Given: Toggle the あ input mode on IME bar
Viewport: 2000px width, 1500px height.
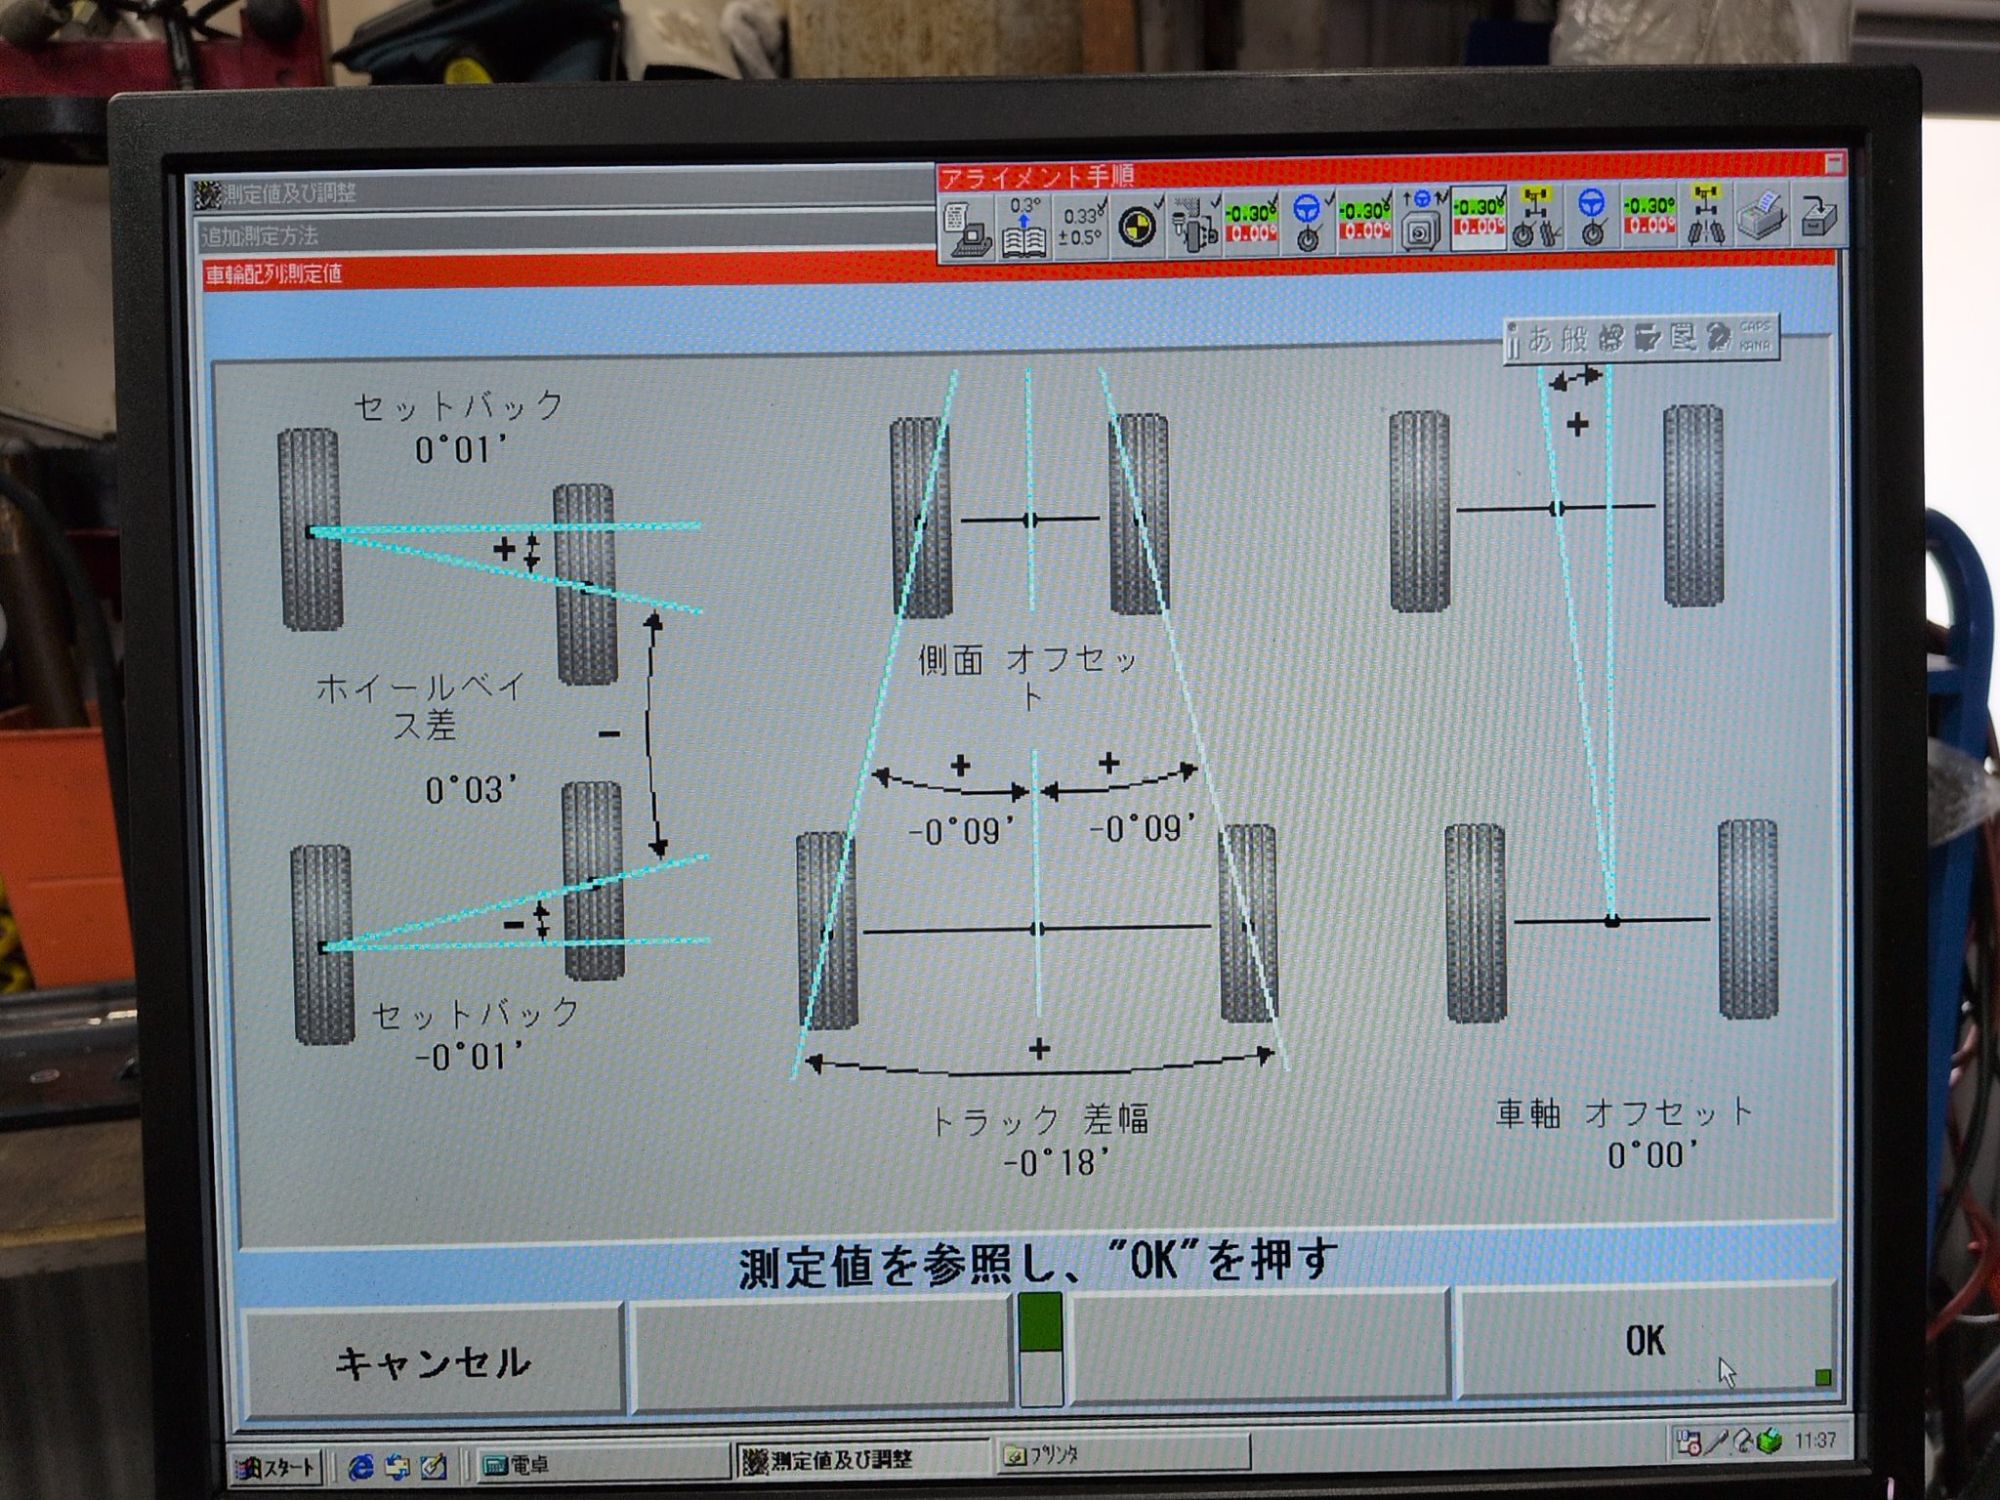Looking at the screenshot, I should tap(1540, 340).
